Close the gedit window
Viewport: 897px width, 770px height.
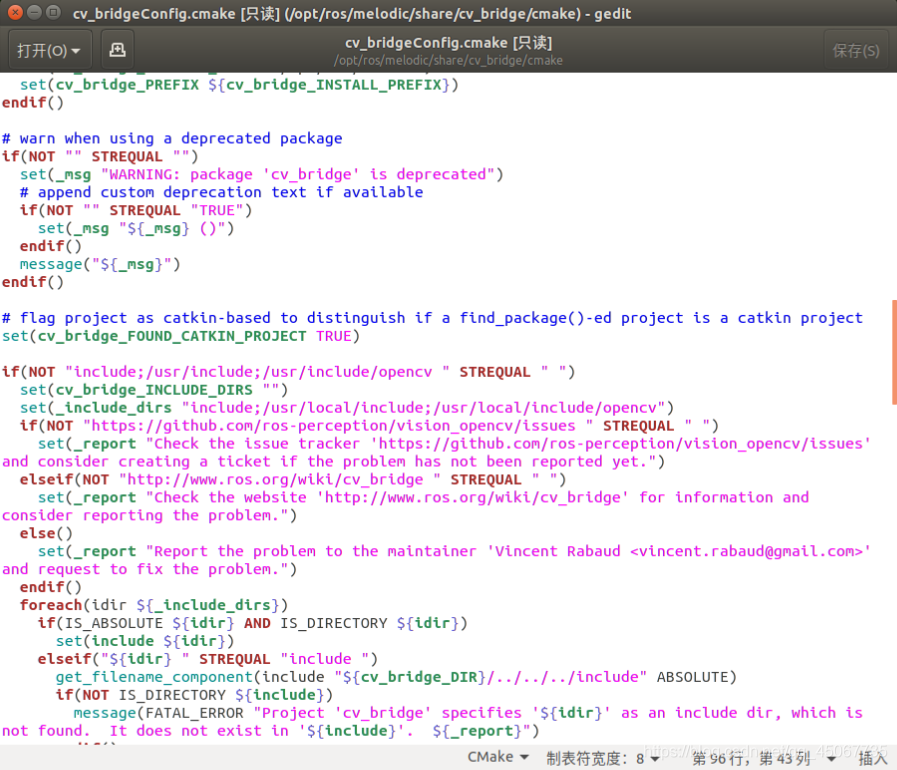(x=15, y=12)
